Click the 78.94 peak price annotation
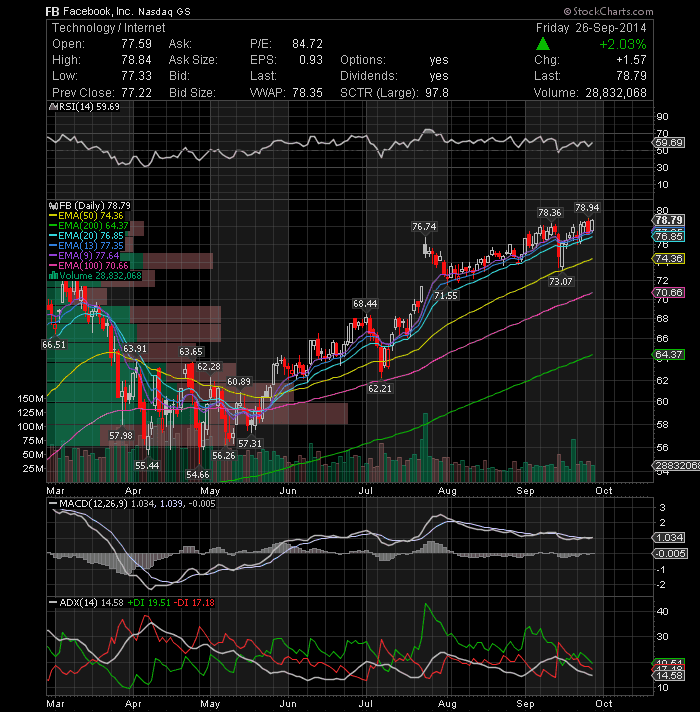The height and width of the screenshot is (712, 700). (x=587, y=208)
